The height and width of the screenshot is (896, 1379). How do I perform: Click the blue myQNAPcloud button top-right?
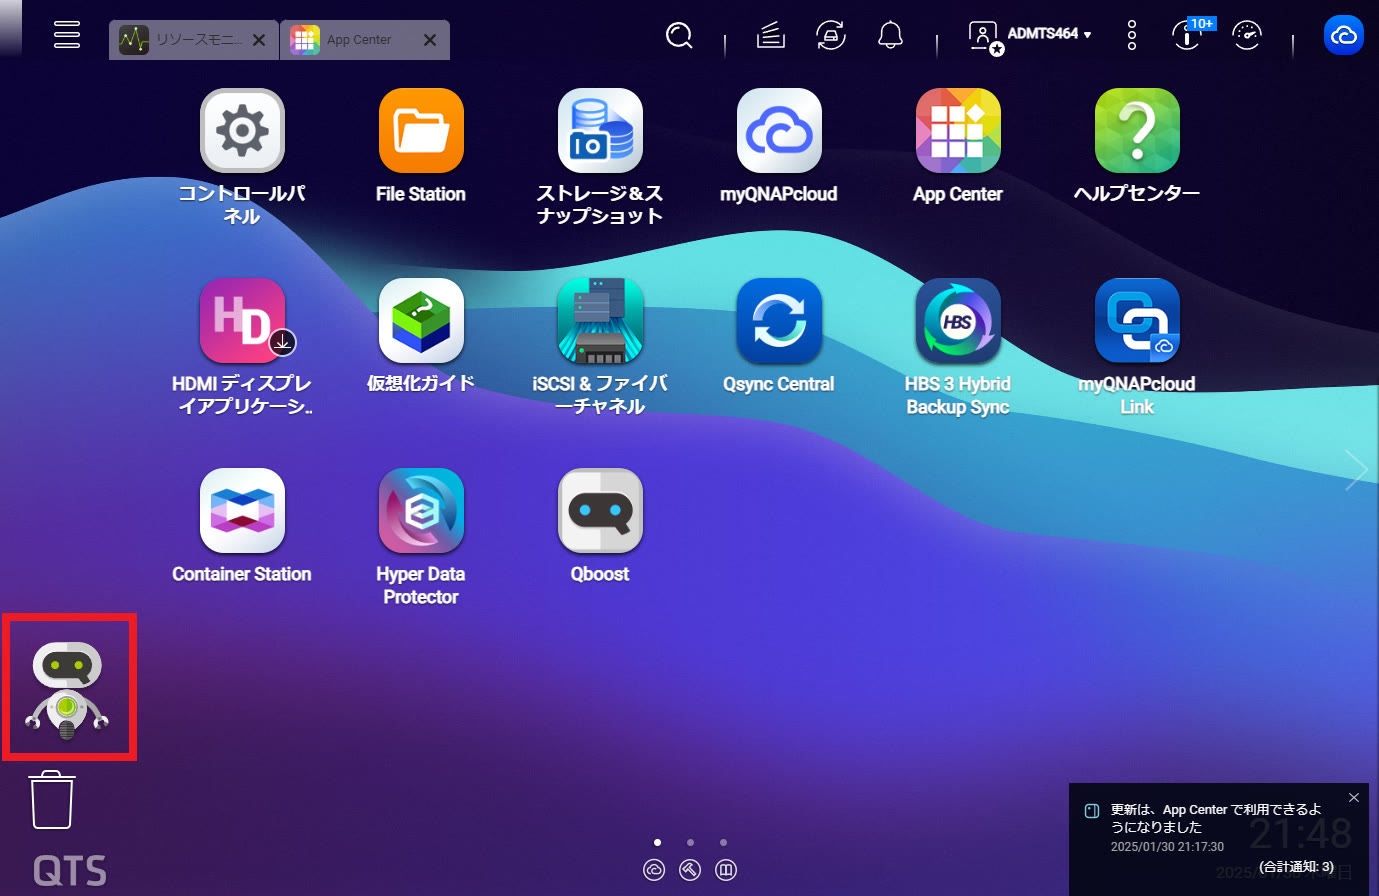1344,36
